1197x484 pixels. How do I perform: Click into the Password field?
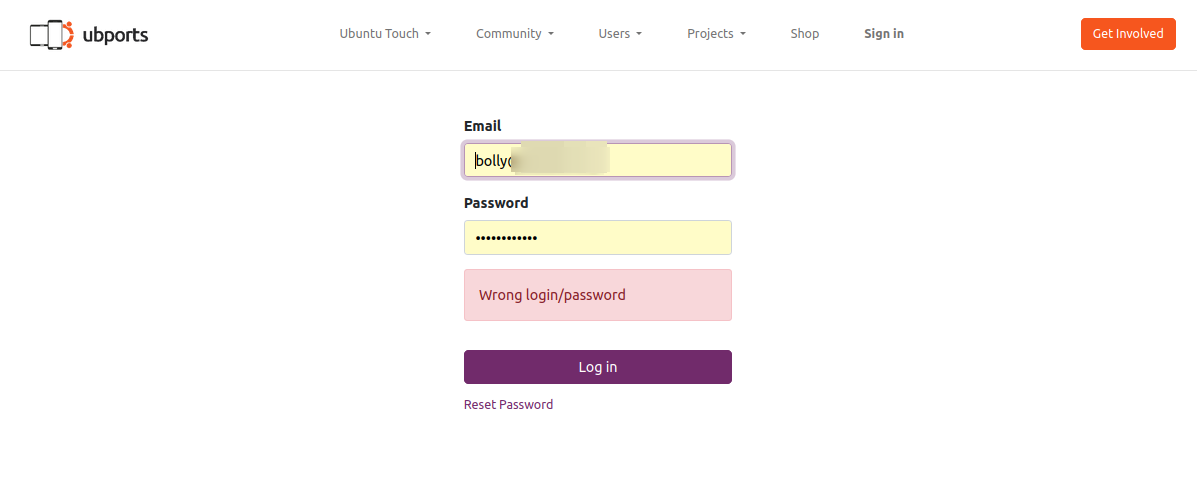[597, 238]
